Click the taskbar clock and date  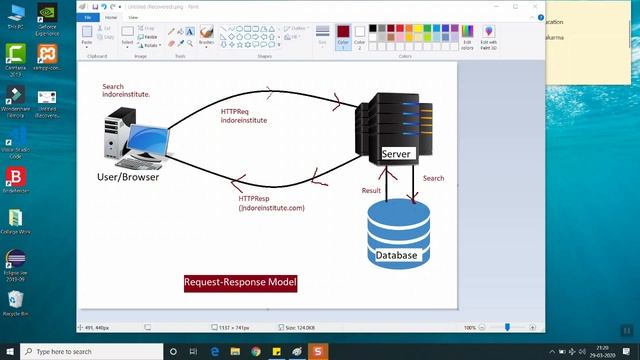(x=602, y=351)
